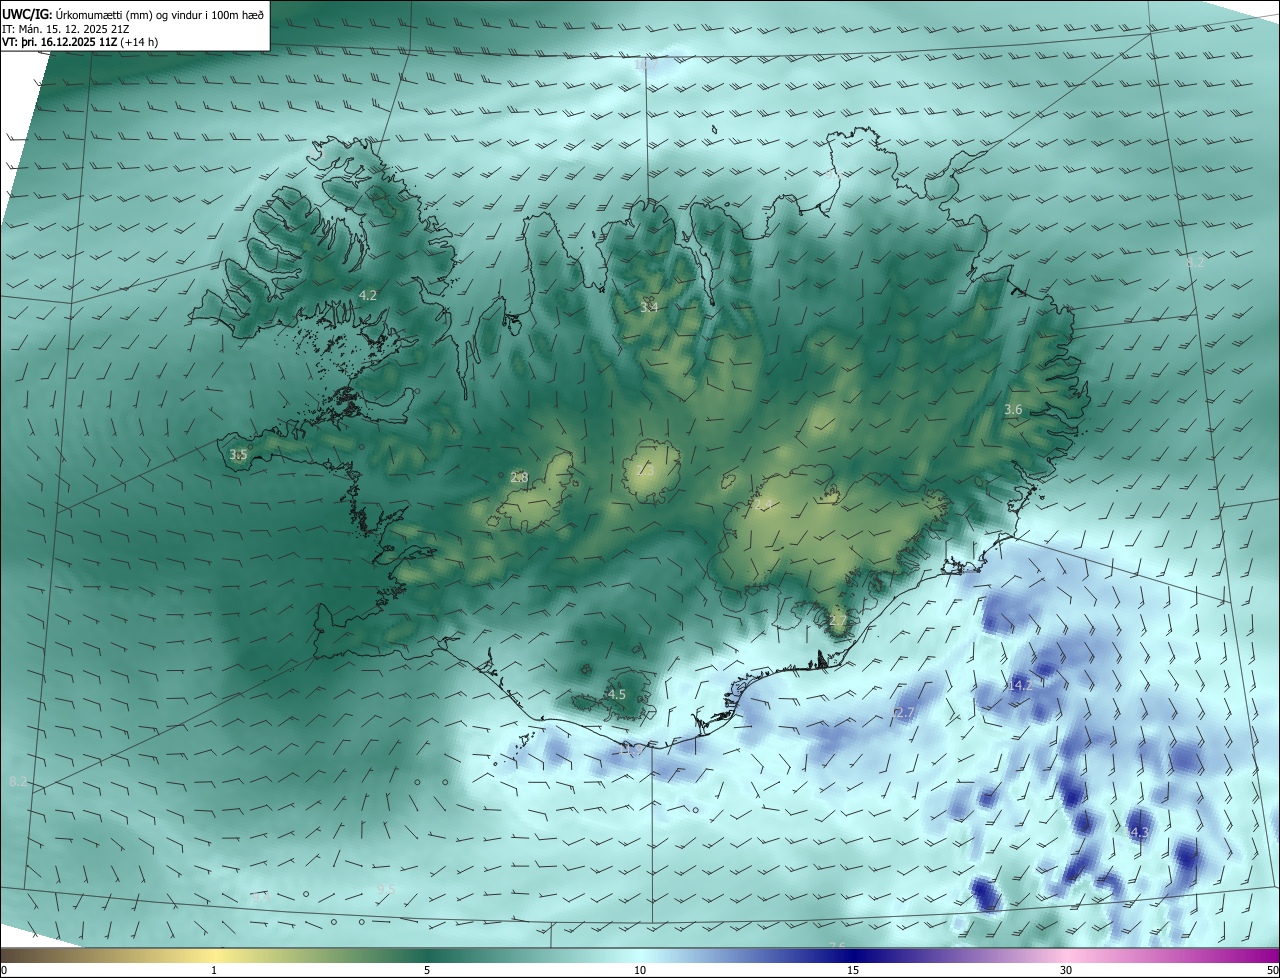Click the 3.5 value on Snæfellsnes peninsula
Image resolution: width=1280 pixels, height=978 pixels.
pos(238,455)
